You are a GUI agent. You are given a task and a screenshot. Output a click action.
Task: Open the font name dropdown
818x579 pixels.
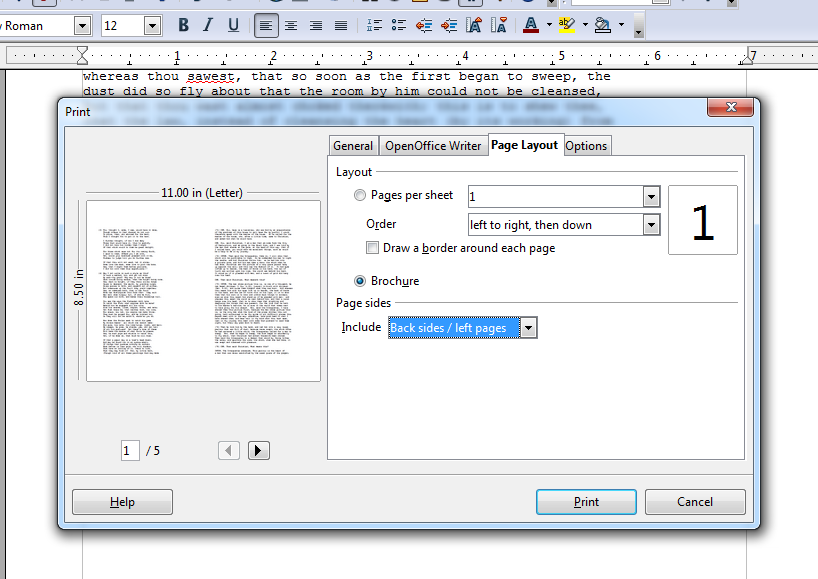(x=82, y=26)
